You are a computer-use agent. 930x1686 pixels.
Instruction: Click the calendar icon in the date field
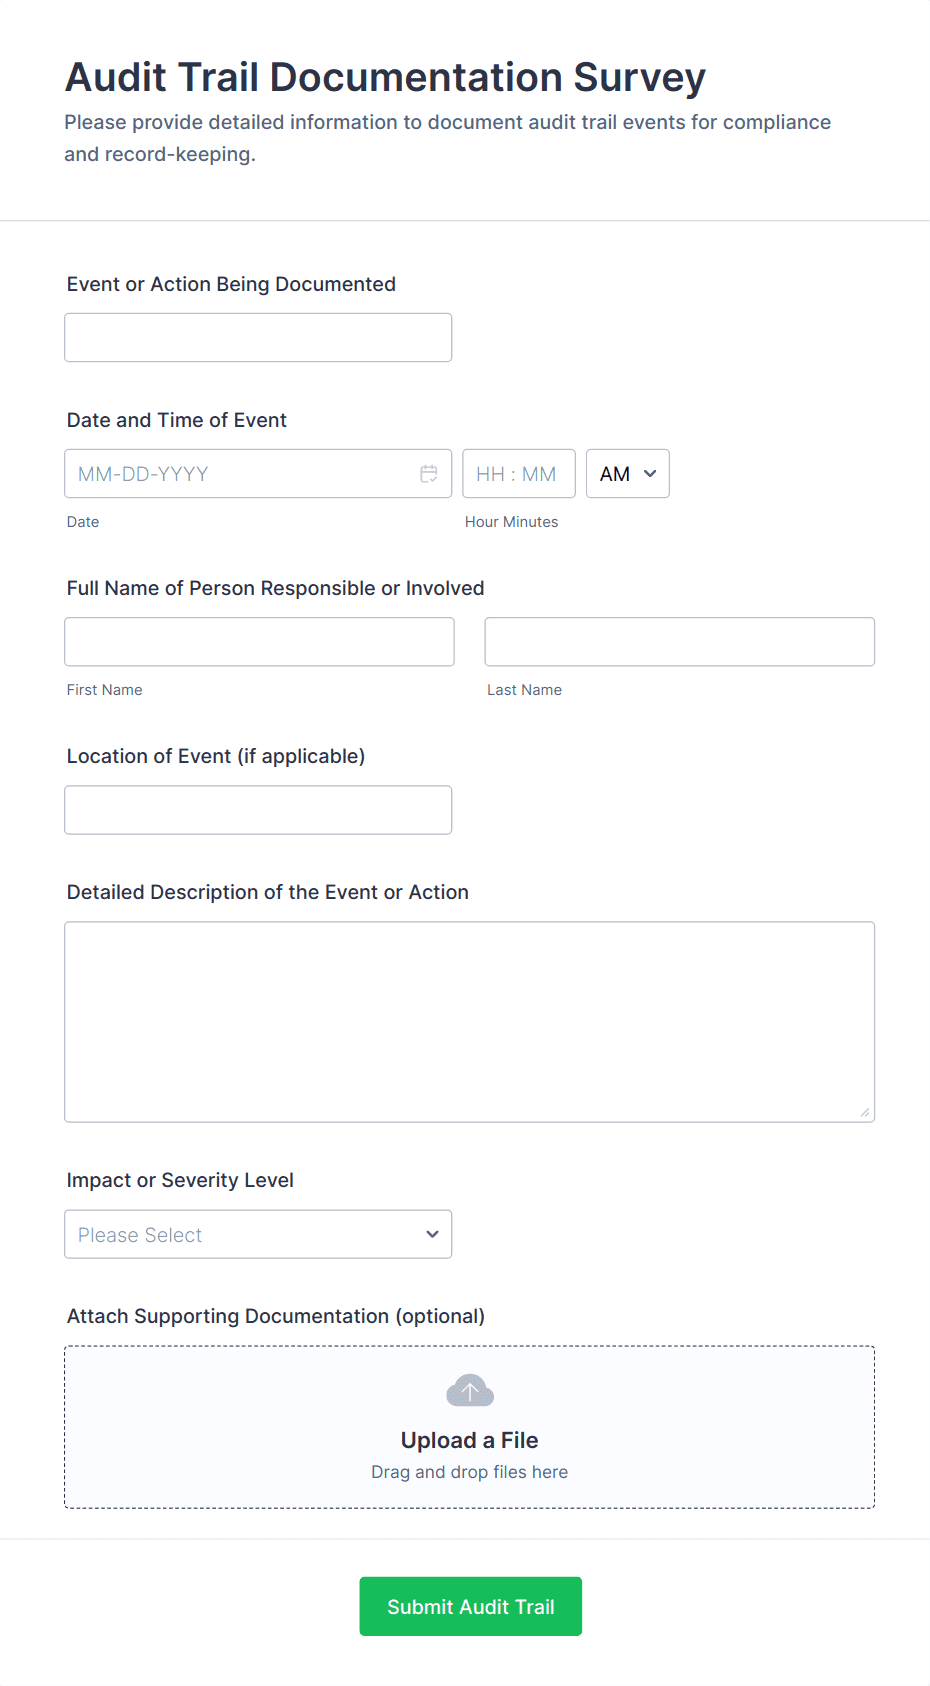pos(429,474)
